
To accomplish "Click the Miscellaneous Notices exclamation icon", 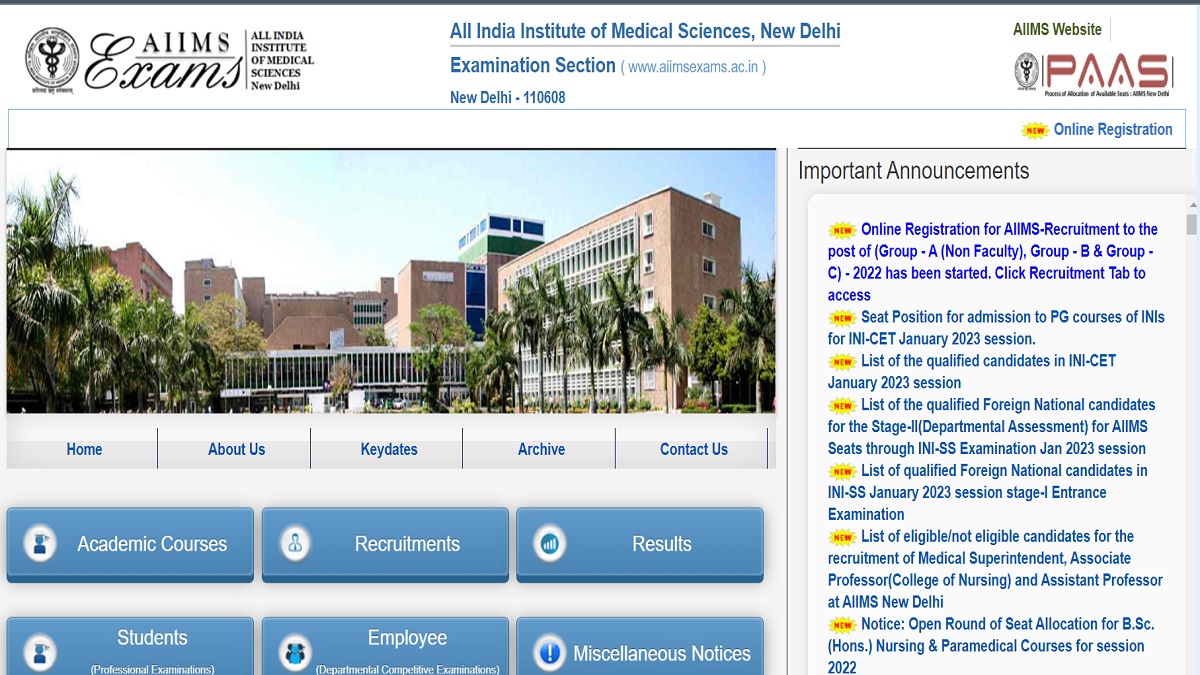I will [x=549, y=653].
